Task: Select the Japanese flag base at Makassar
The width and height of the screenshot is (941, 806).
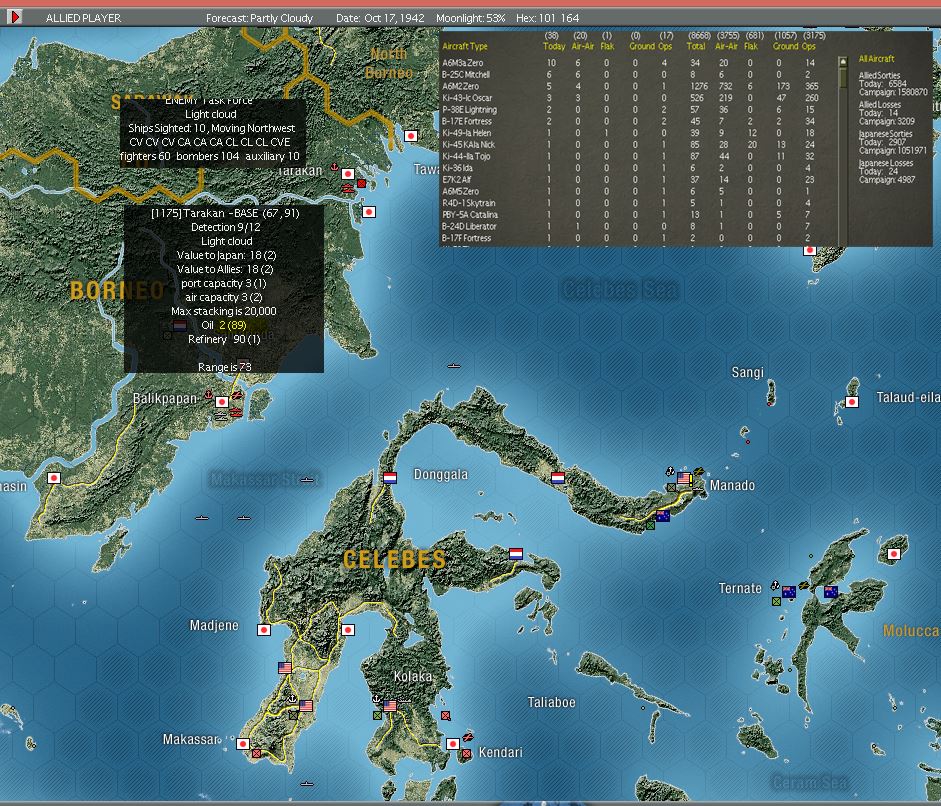Action: tap(243, 744)
